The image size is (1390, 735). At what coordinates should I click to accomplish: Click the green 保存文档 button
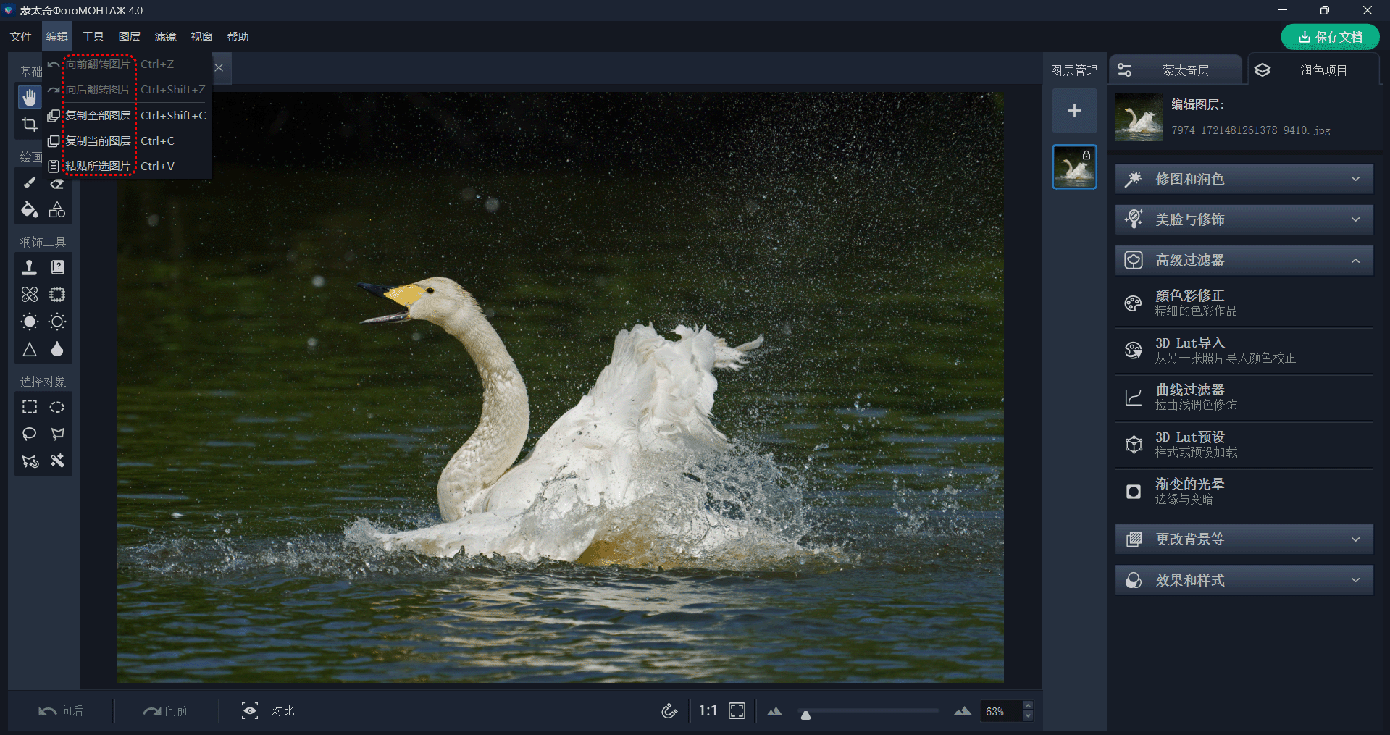coord(1329,37)
